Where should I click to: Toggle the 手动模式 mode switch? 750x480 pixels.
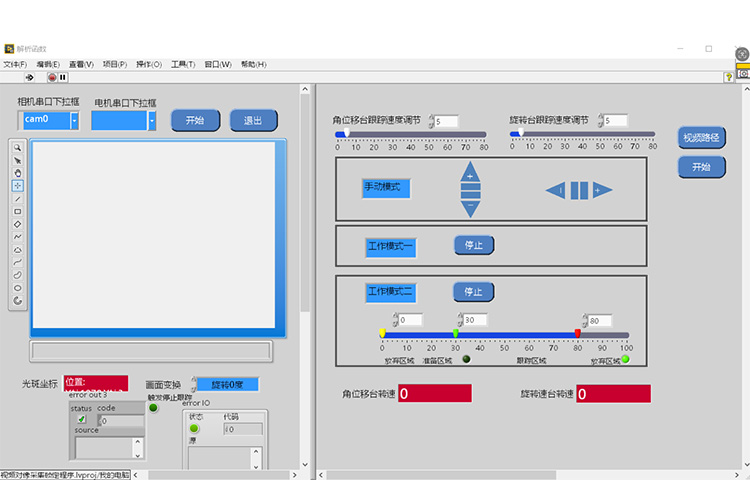[386, 187]
